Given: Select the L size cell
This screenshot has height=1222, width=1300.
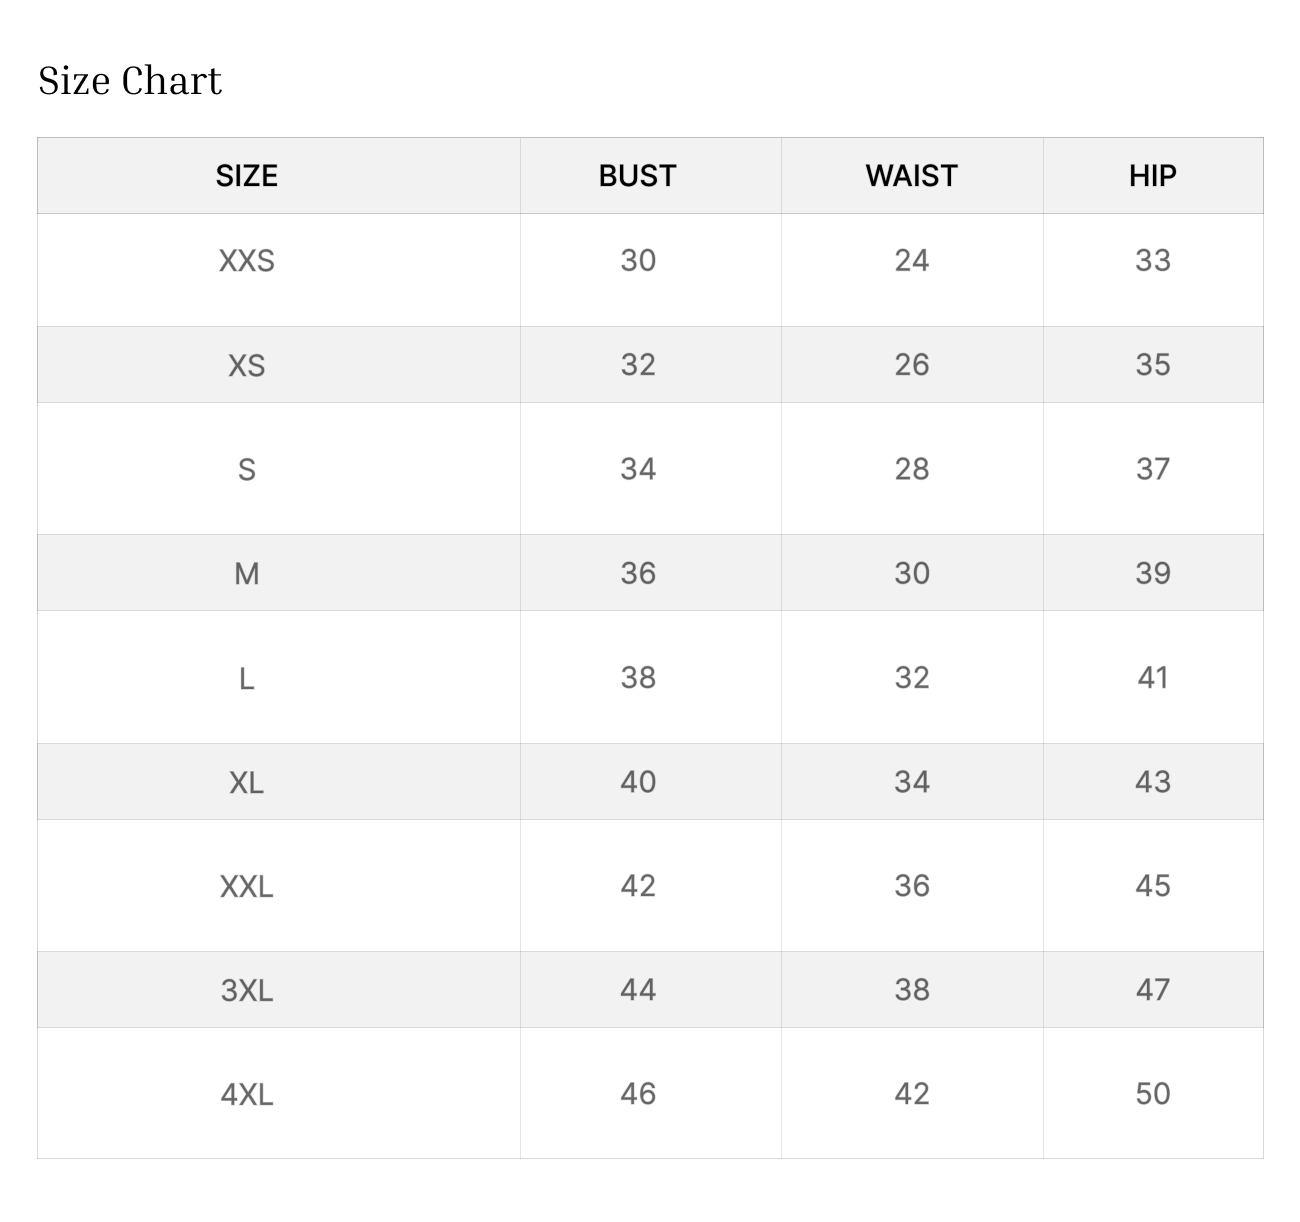Looking at the screenshot, I should [x=246, y=678].
